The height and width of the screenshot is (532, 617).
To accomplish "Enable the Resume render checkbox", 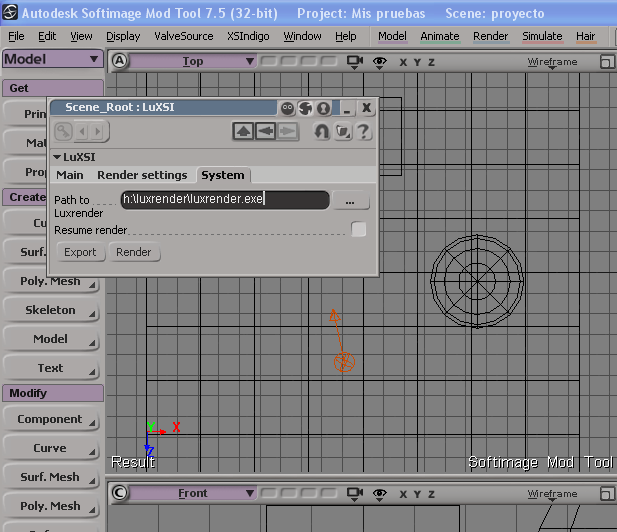I will 358,229.
